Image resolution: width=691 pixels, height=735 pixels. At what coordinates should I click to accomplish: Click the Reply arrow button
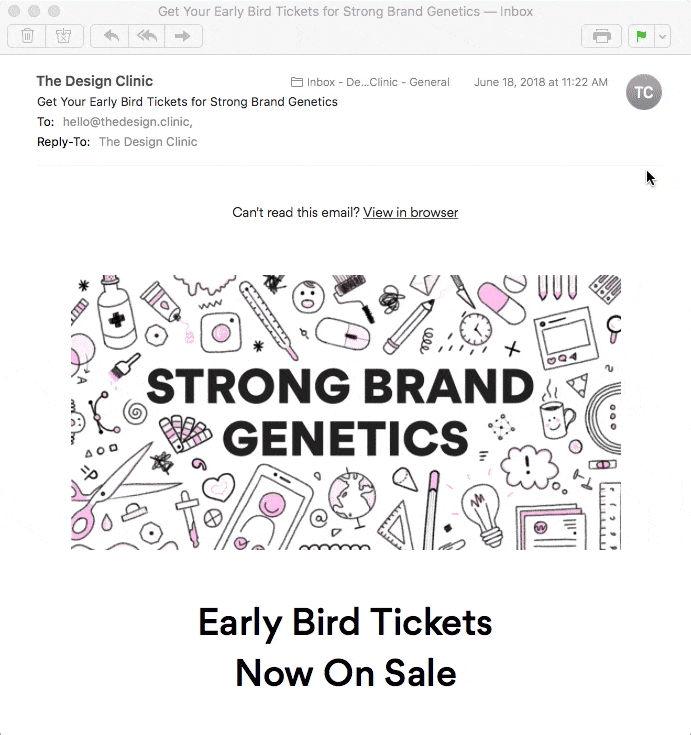[110, 36]
